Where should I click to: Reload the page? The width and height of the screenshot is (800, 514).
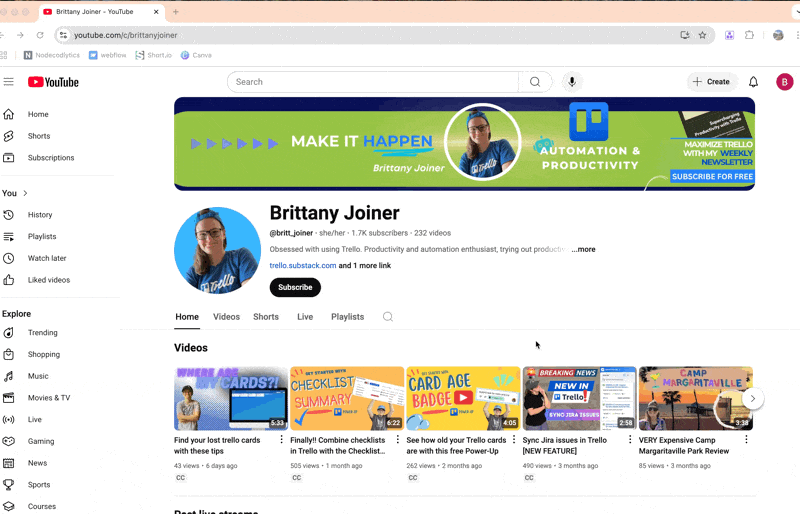40,35
